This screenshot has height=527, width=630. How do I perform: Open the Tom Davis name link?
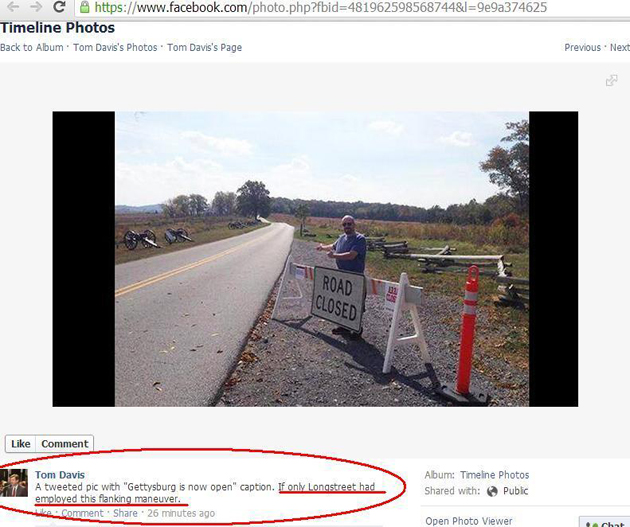pos(60,475)
